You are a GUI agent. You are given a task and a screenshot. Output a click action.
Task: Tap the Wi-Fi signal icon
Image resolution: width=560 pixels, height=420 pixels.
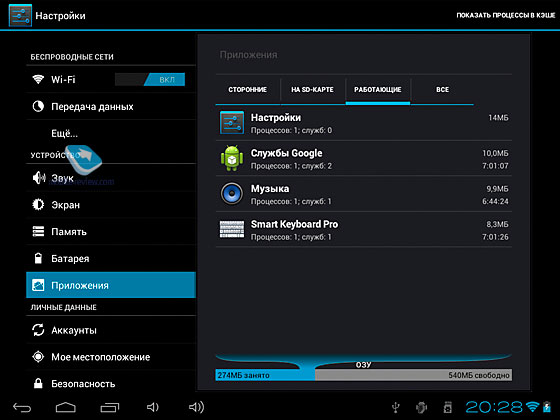38,79
